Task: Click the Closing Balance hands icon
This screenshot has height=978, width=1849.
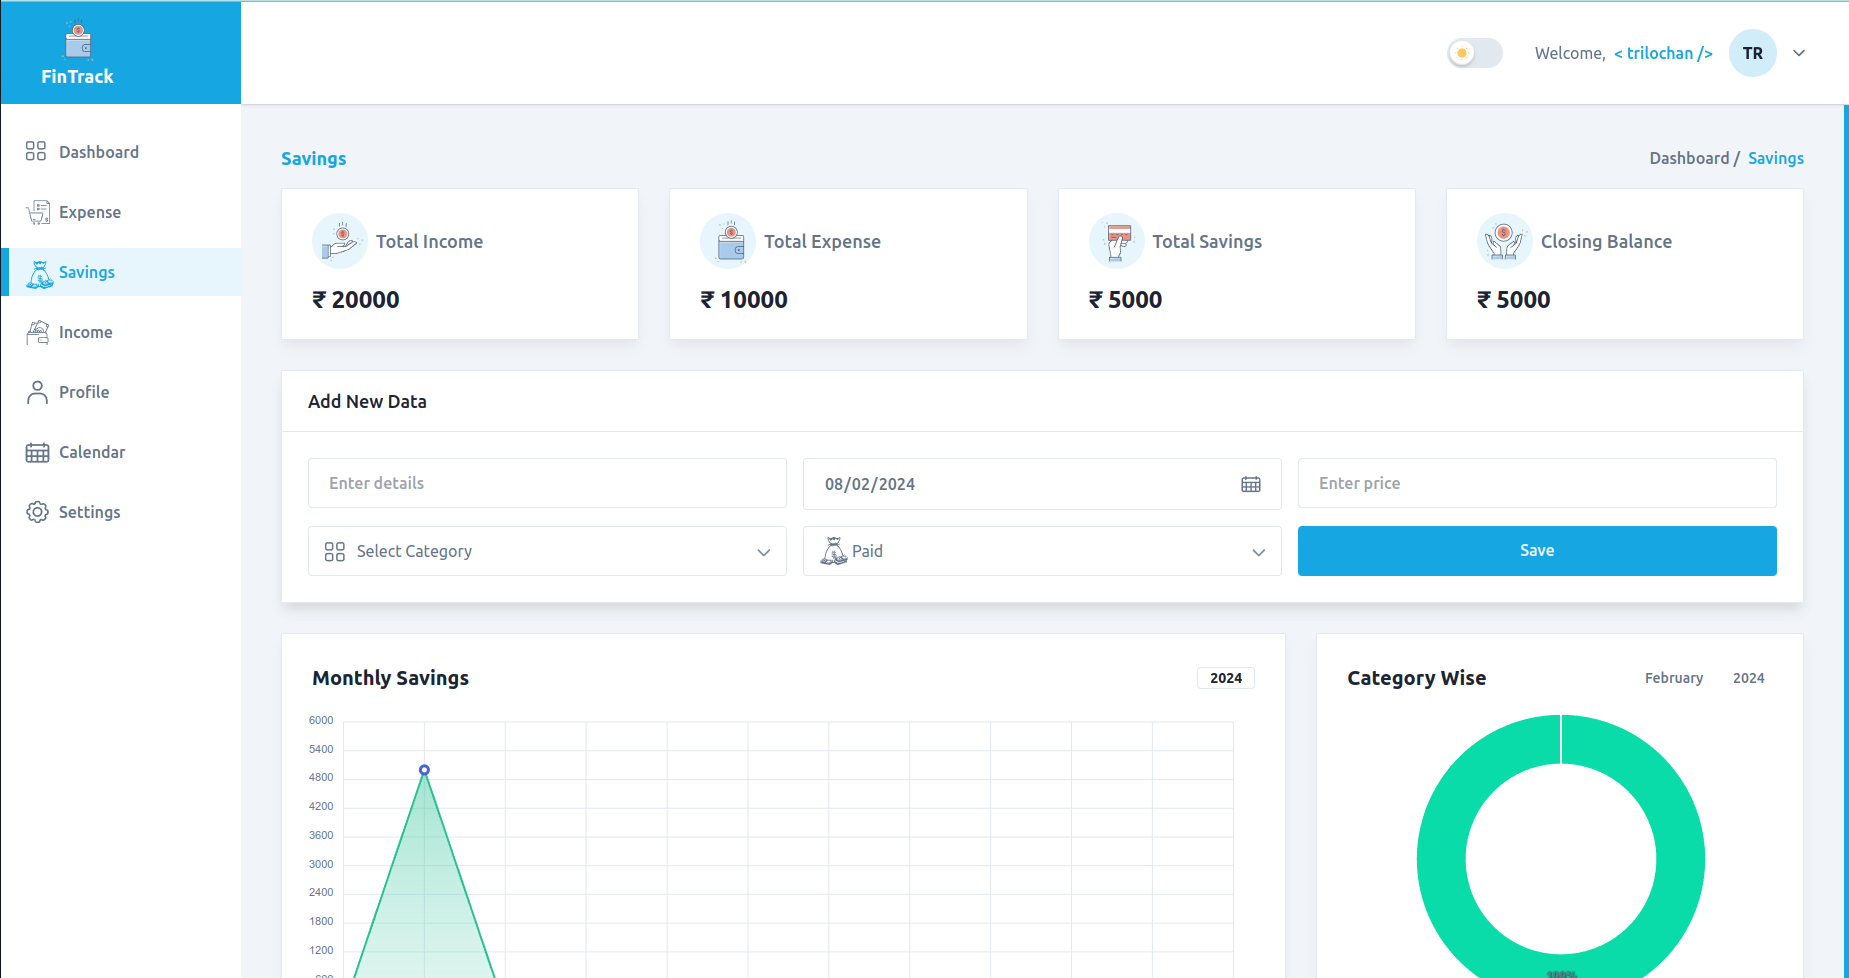Action: coord(1504,241)
